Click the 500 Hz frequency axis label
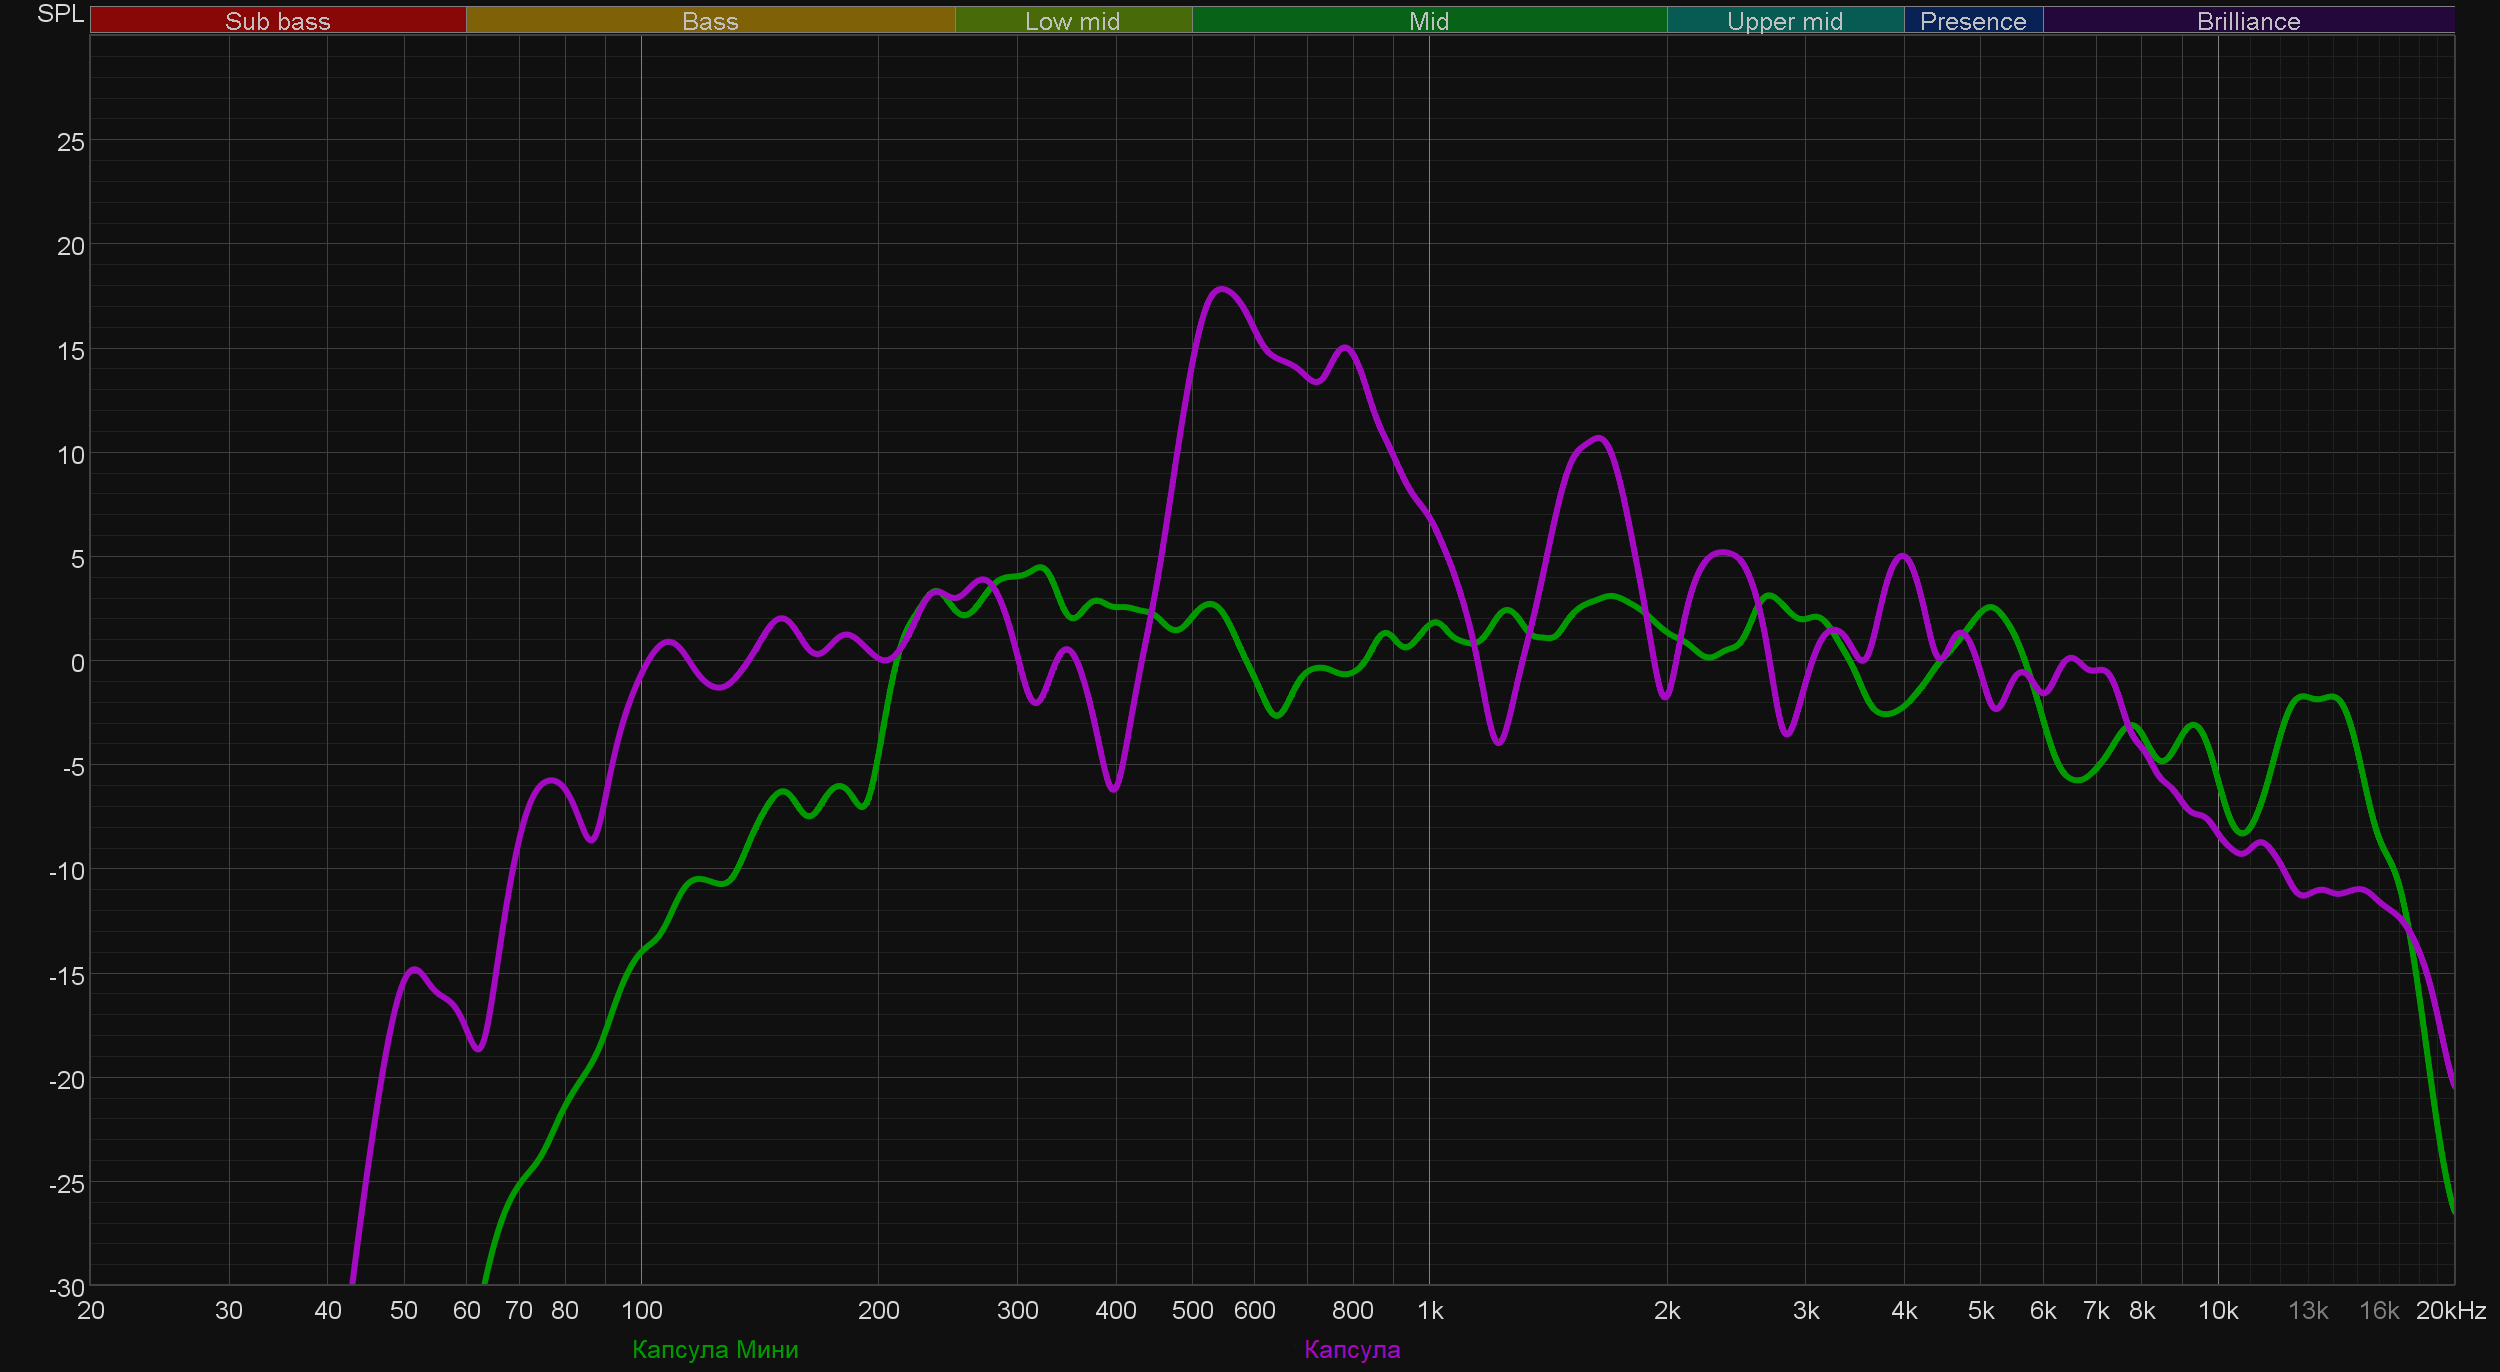 click(x=1192, y=1310)
